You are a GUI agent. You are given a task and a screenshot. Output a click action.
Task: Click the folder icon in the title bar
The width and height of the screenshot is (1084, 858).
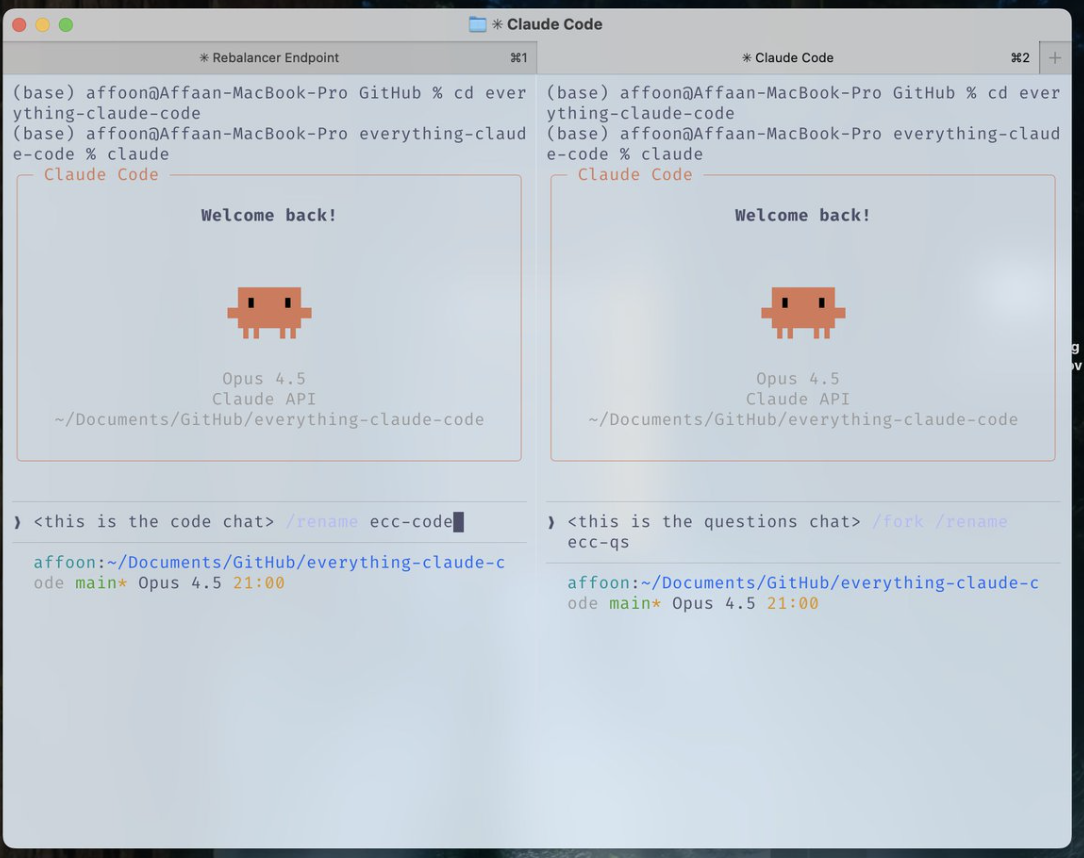click(478, 24)
